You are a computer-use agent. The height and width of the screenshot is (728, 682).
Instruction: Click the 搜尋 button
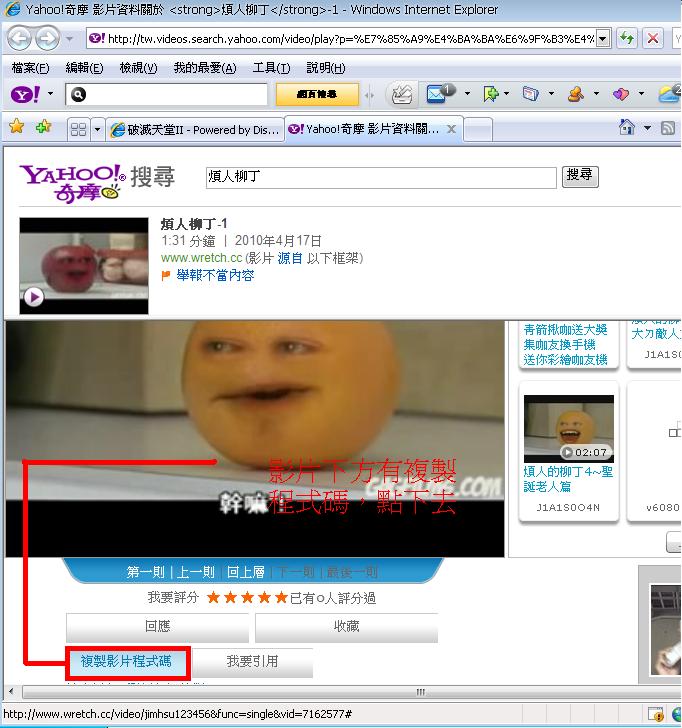tap(580, 176)
